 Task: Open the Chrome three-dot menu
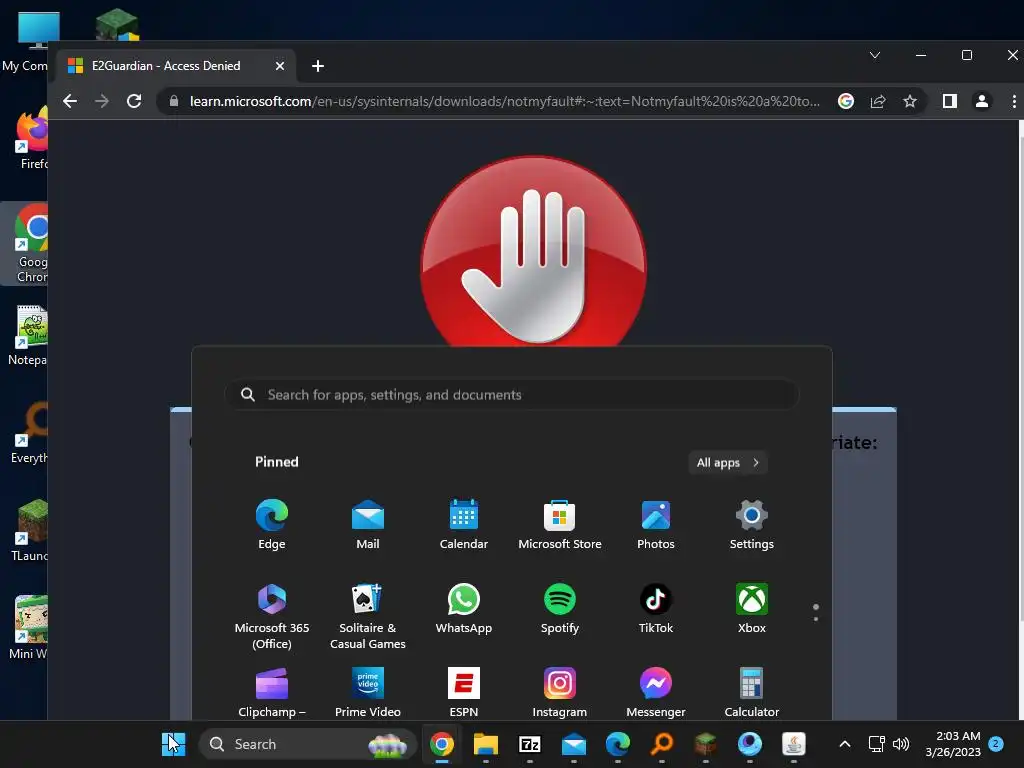(1014, 101)
